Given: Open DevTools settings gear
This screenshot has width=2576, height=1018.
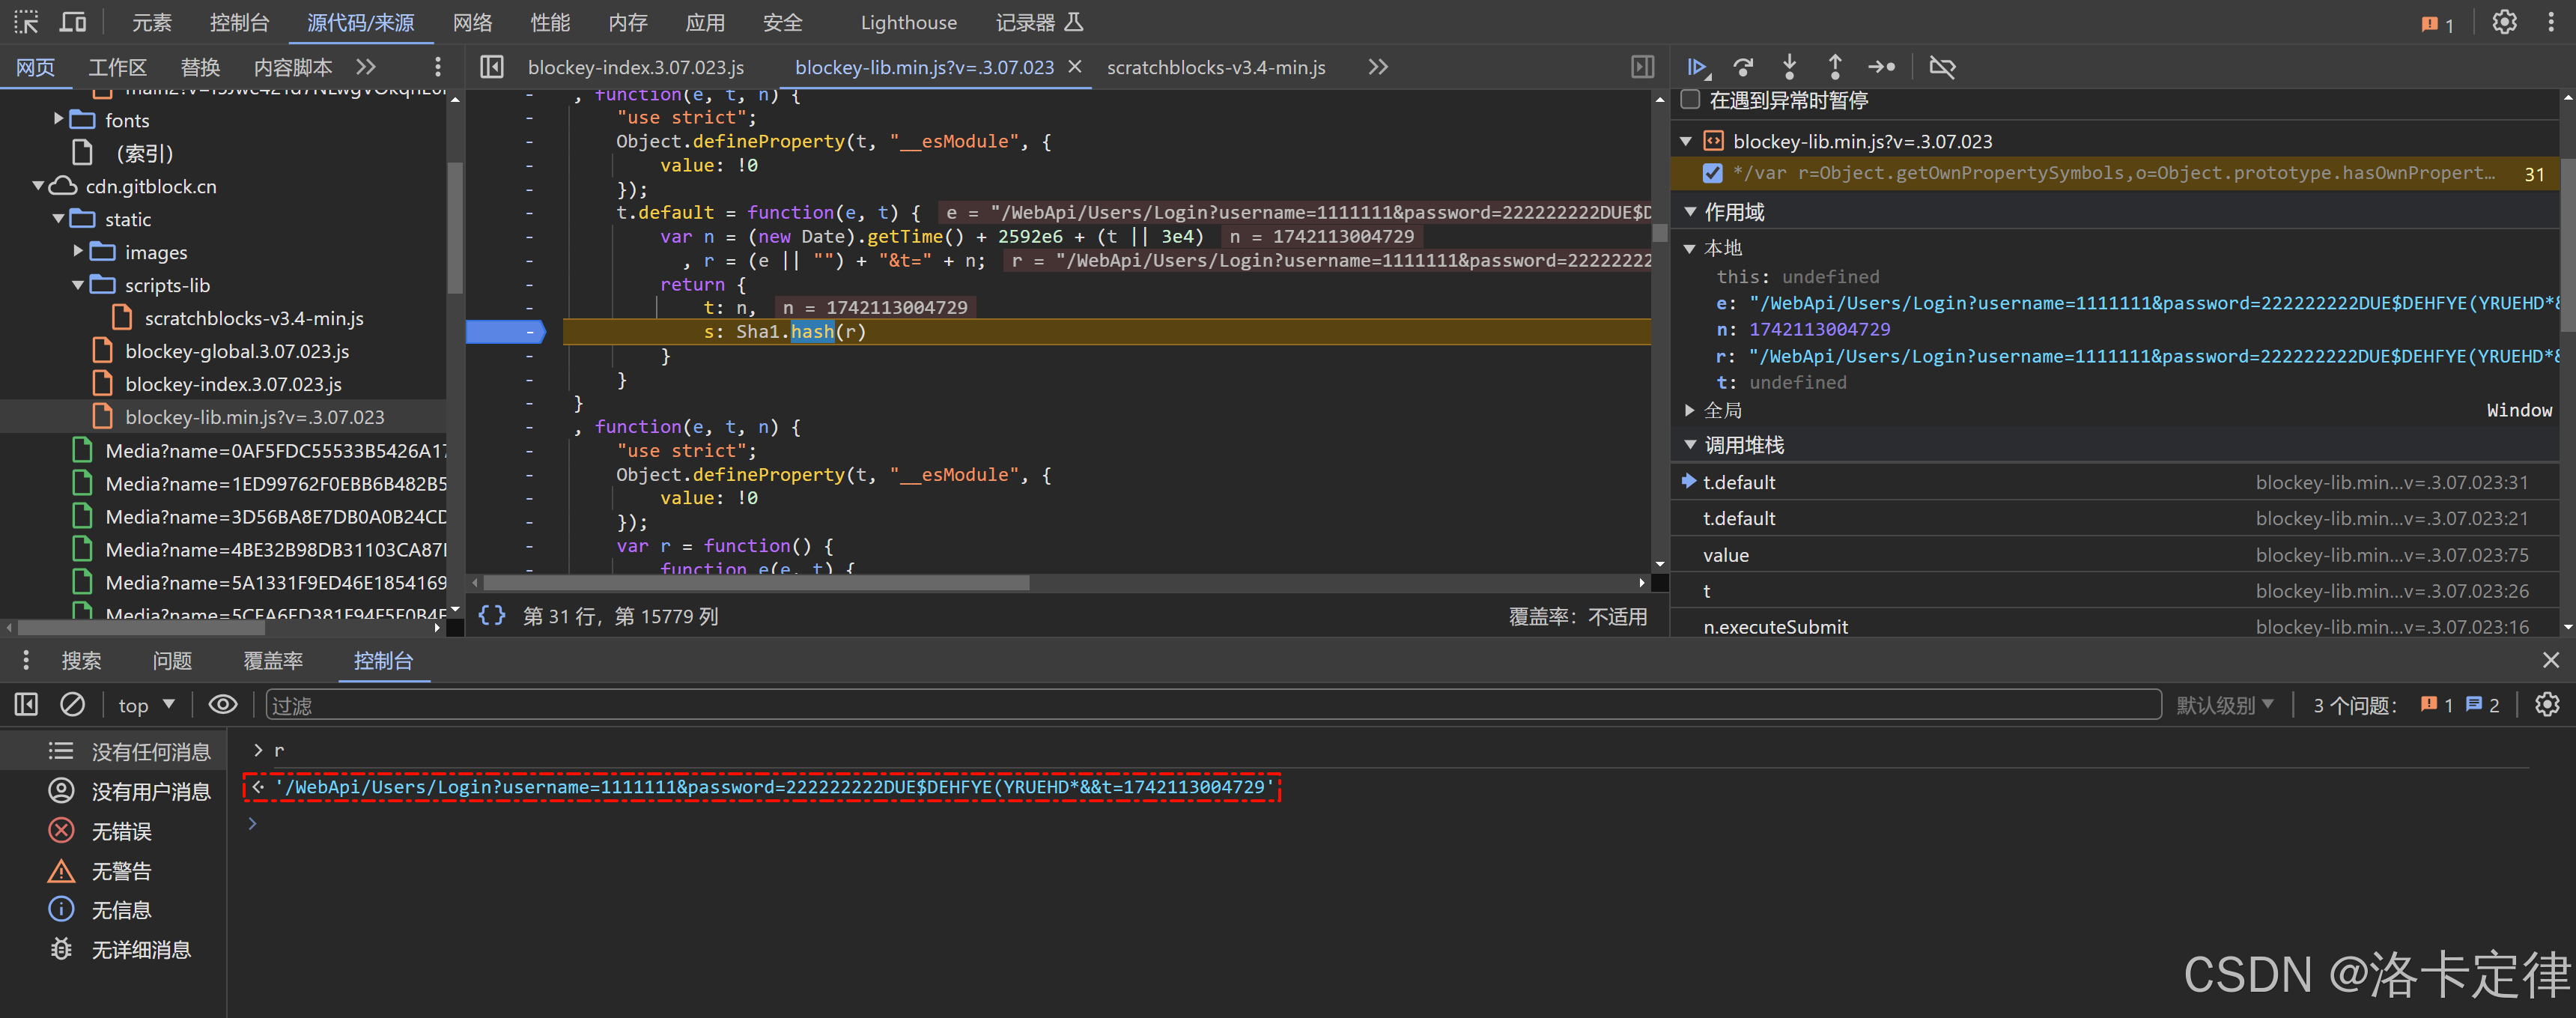Looking at the screenshot, I should click(x=2504, y=22).
